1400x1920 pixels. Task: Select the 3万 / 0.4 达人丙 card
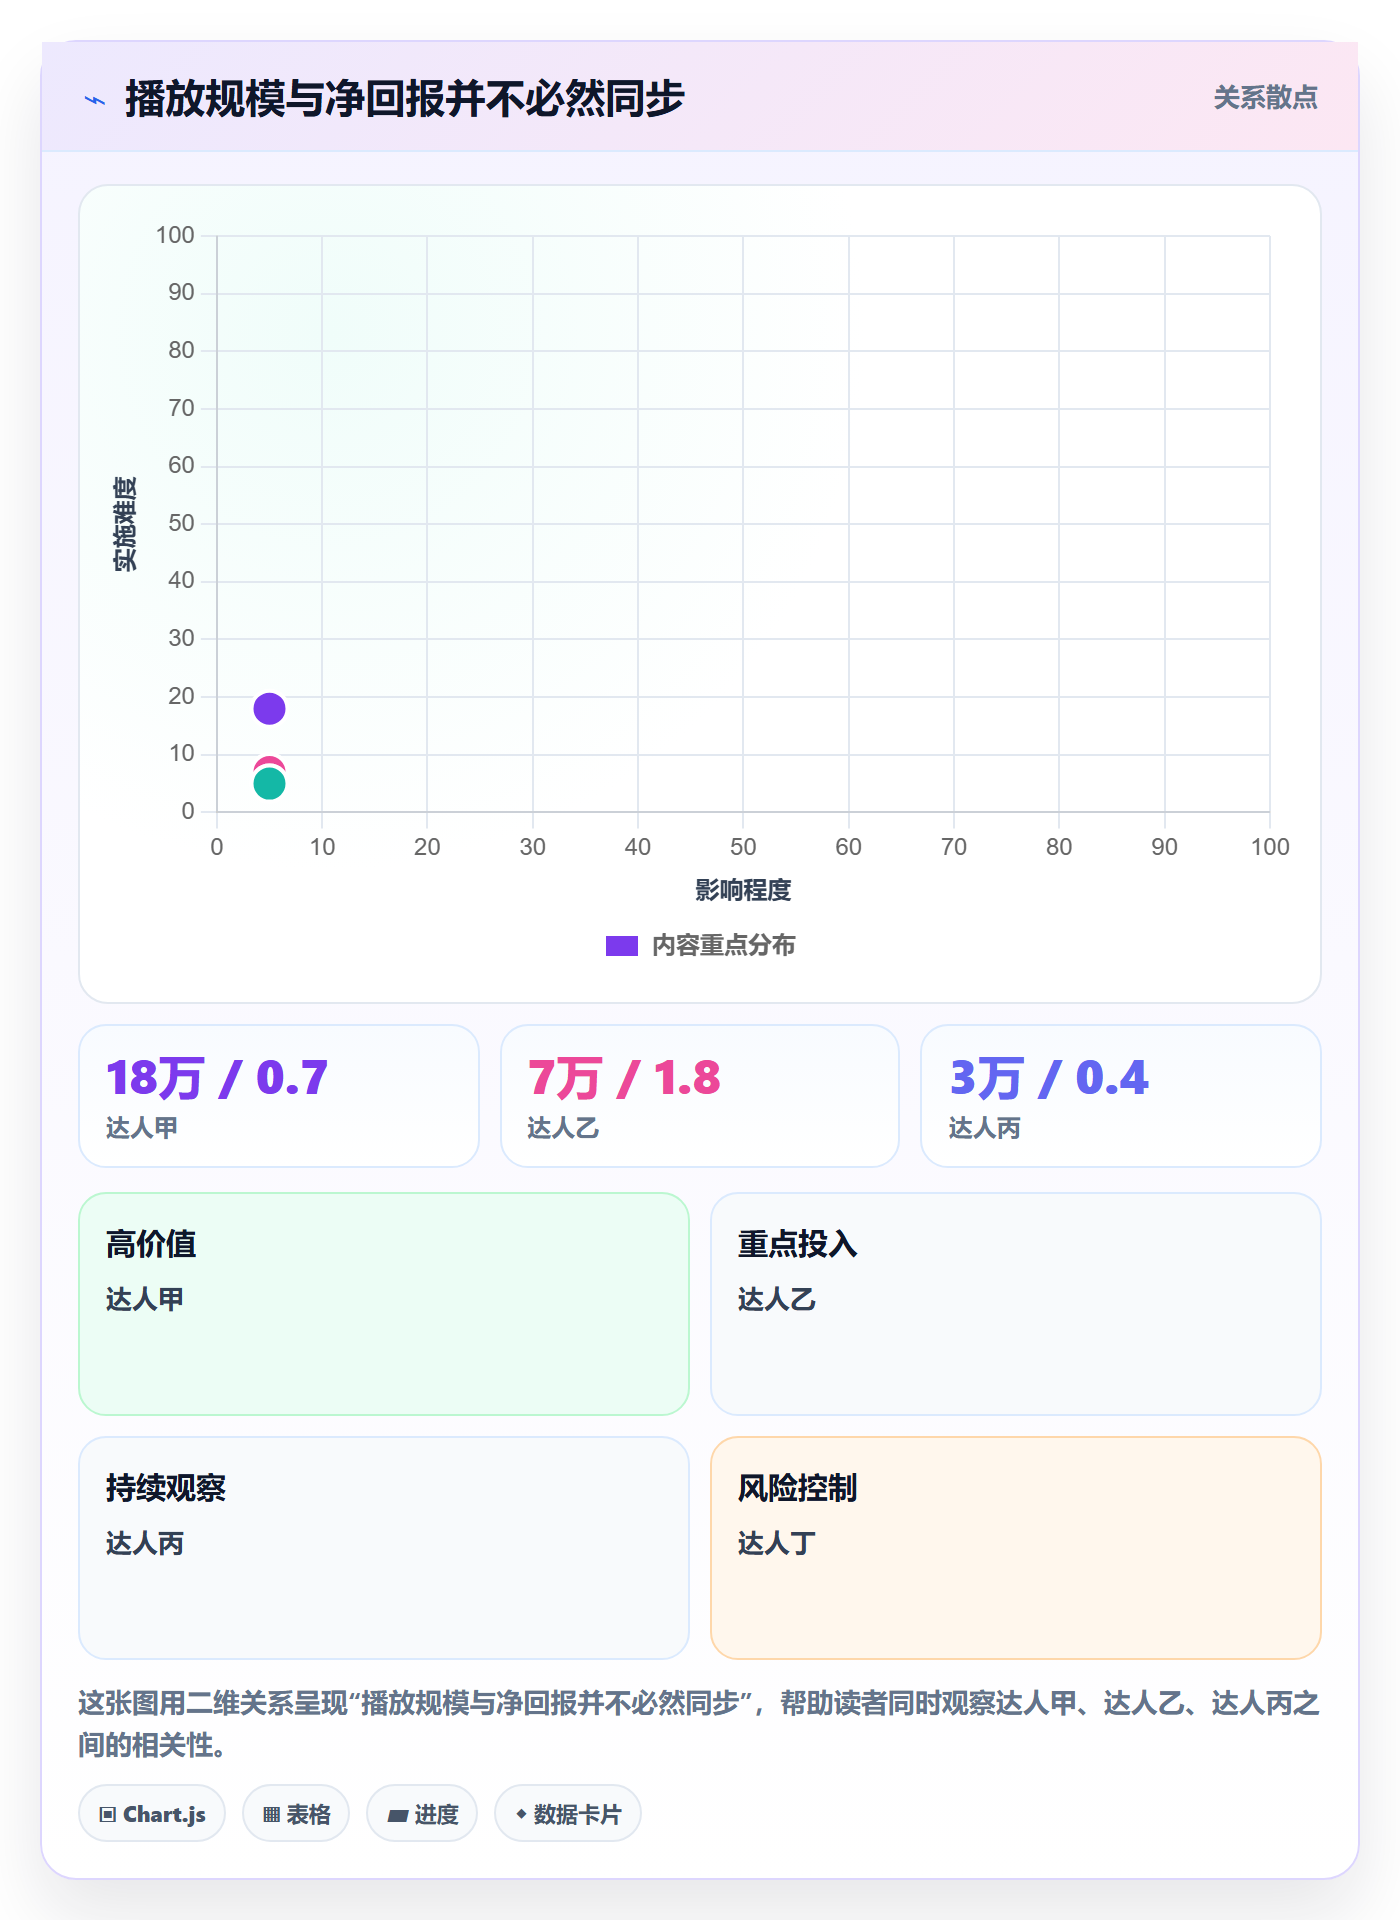coord(1121,1096)
